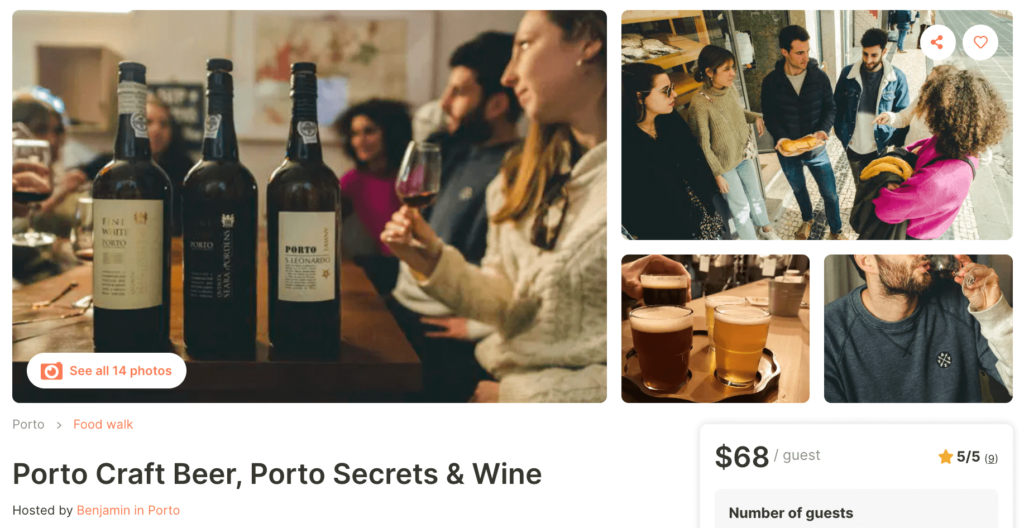
Task: Click the / guest price label
Action: tap(797, 455)
